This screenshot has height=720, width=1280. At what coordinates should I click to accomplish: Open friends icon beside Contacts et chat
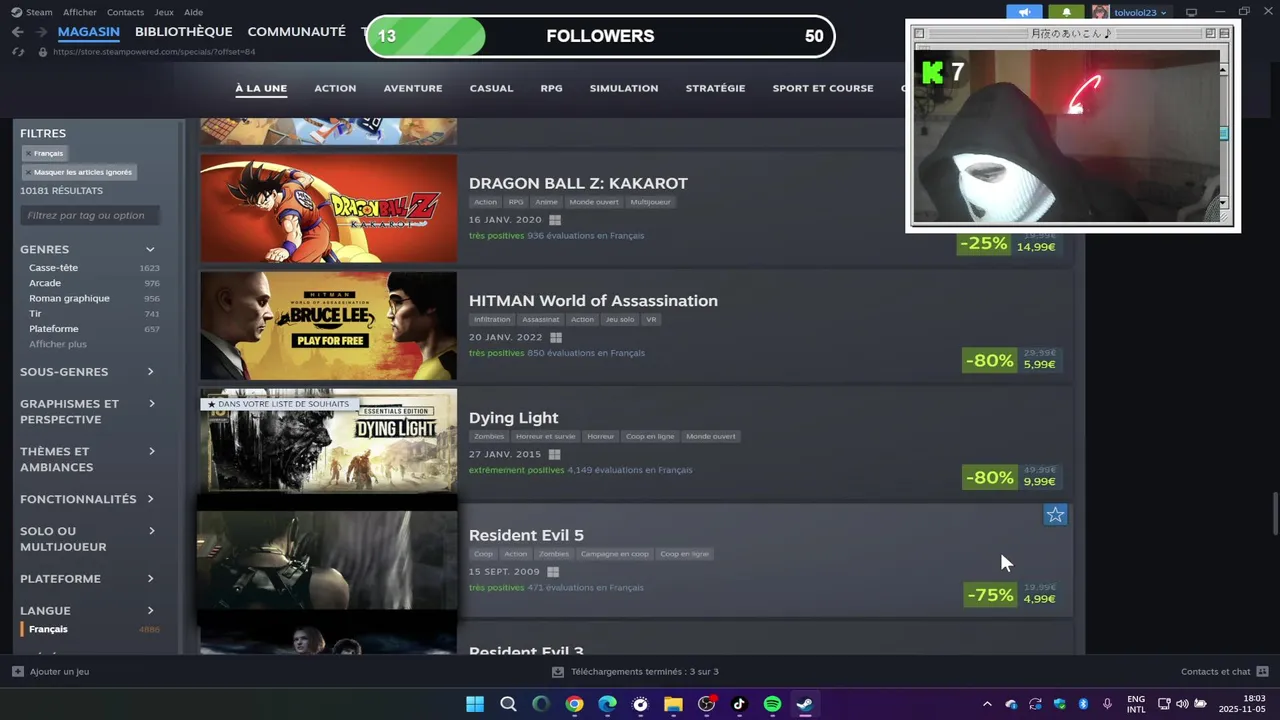[1262, 671]
